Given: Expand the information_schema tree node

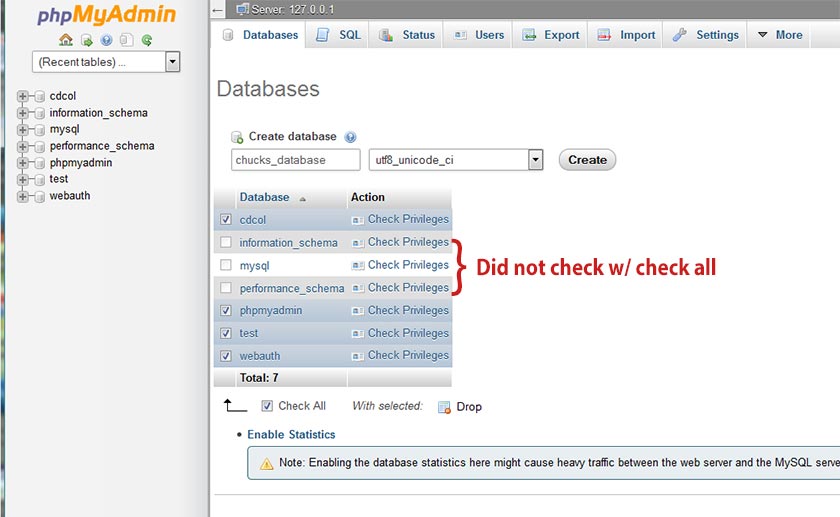Looking at the screenshot, I should [x=22, y=113].
